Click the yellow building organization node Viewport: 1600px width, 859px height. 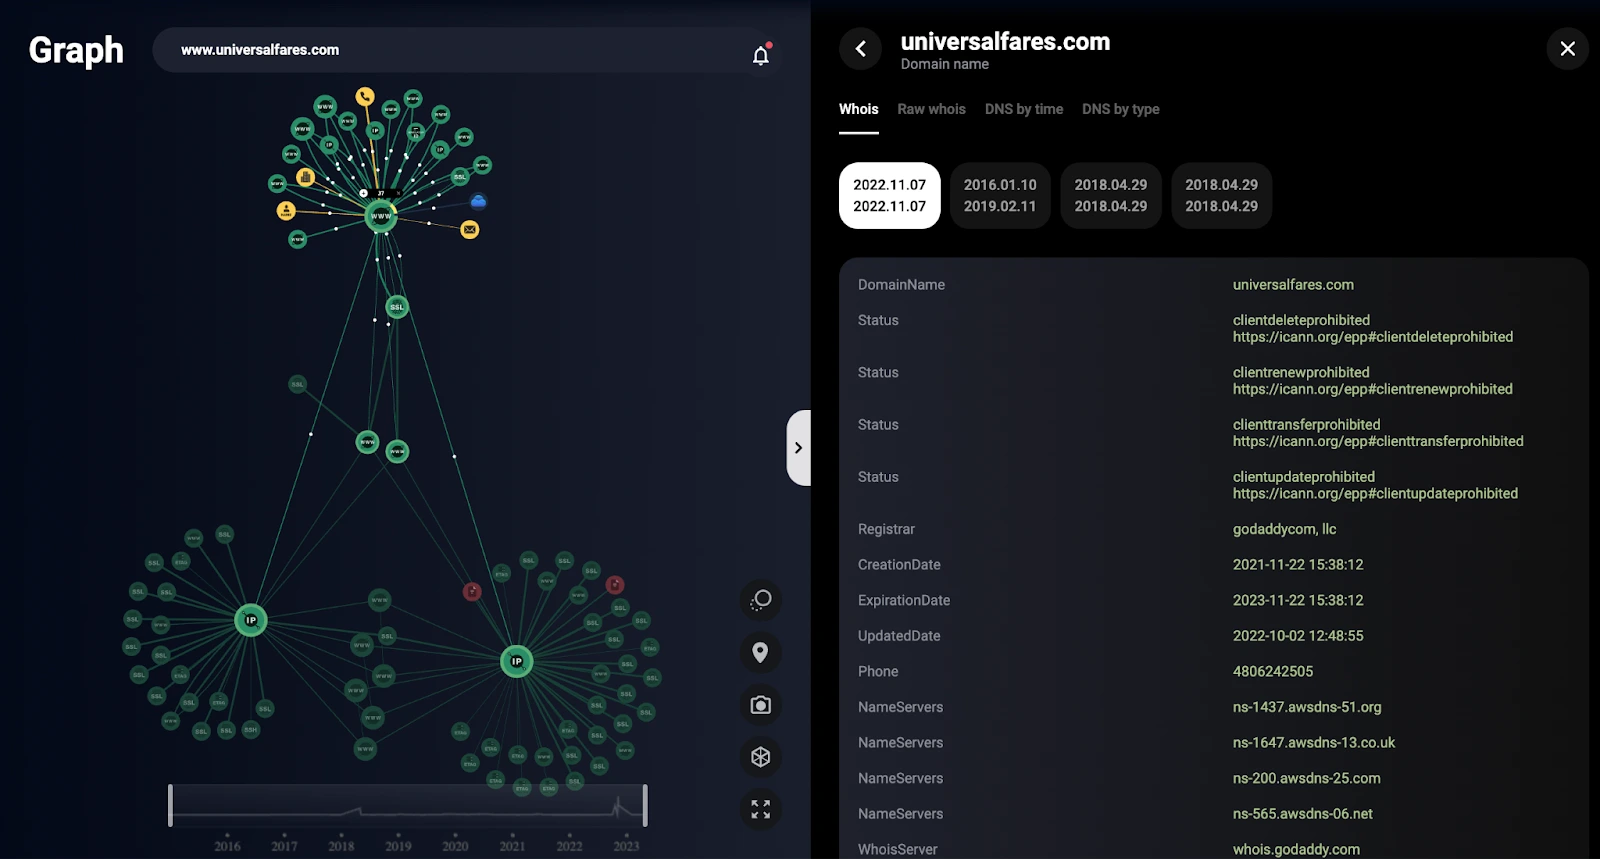point(306,177)
